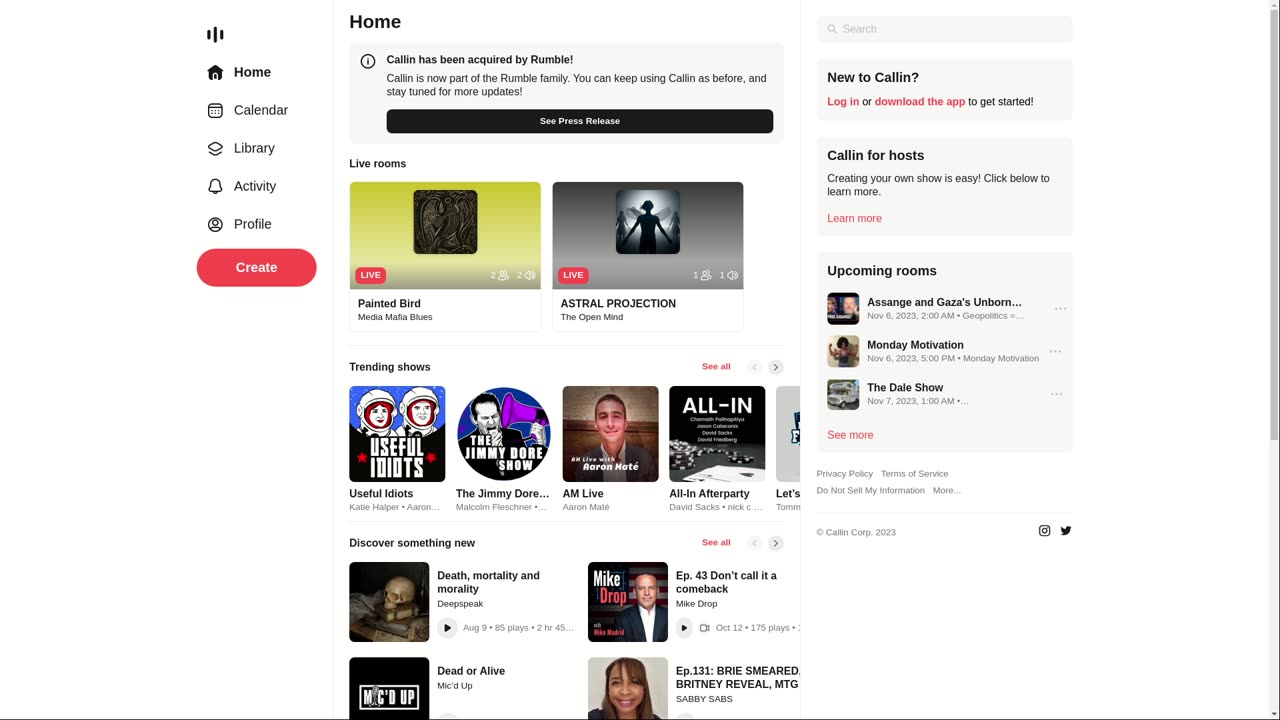Open ASTRAL PROJECTION live room thumbnail

click(x=648, y=236)
